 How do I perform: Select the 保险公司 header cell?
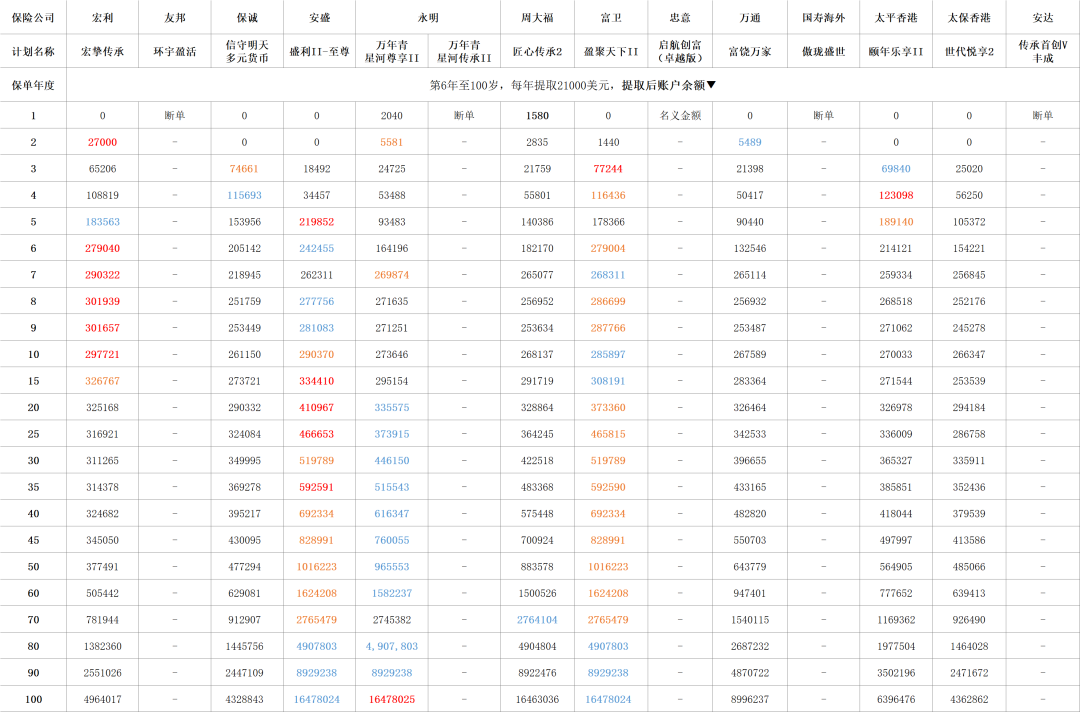[x=33, y=18]
